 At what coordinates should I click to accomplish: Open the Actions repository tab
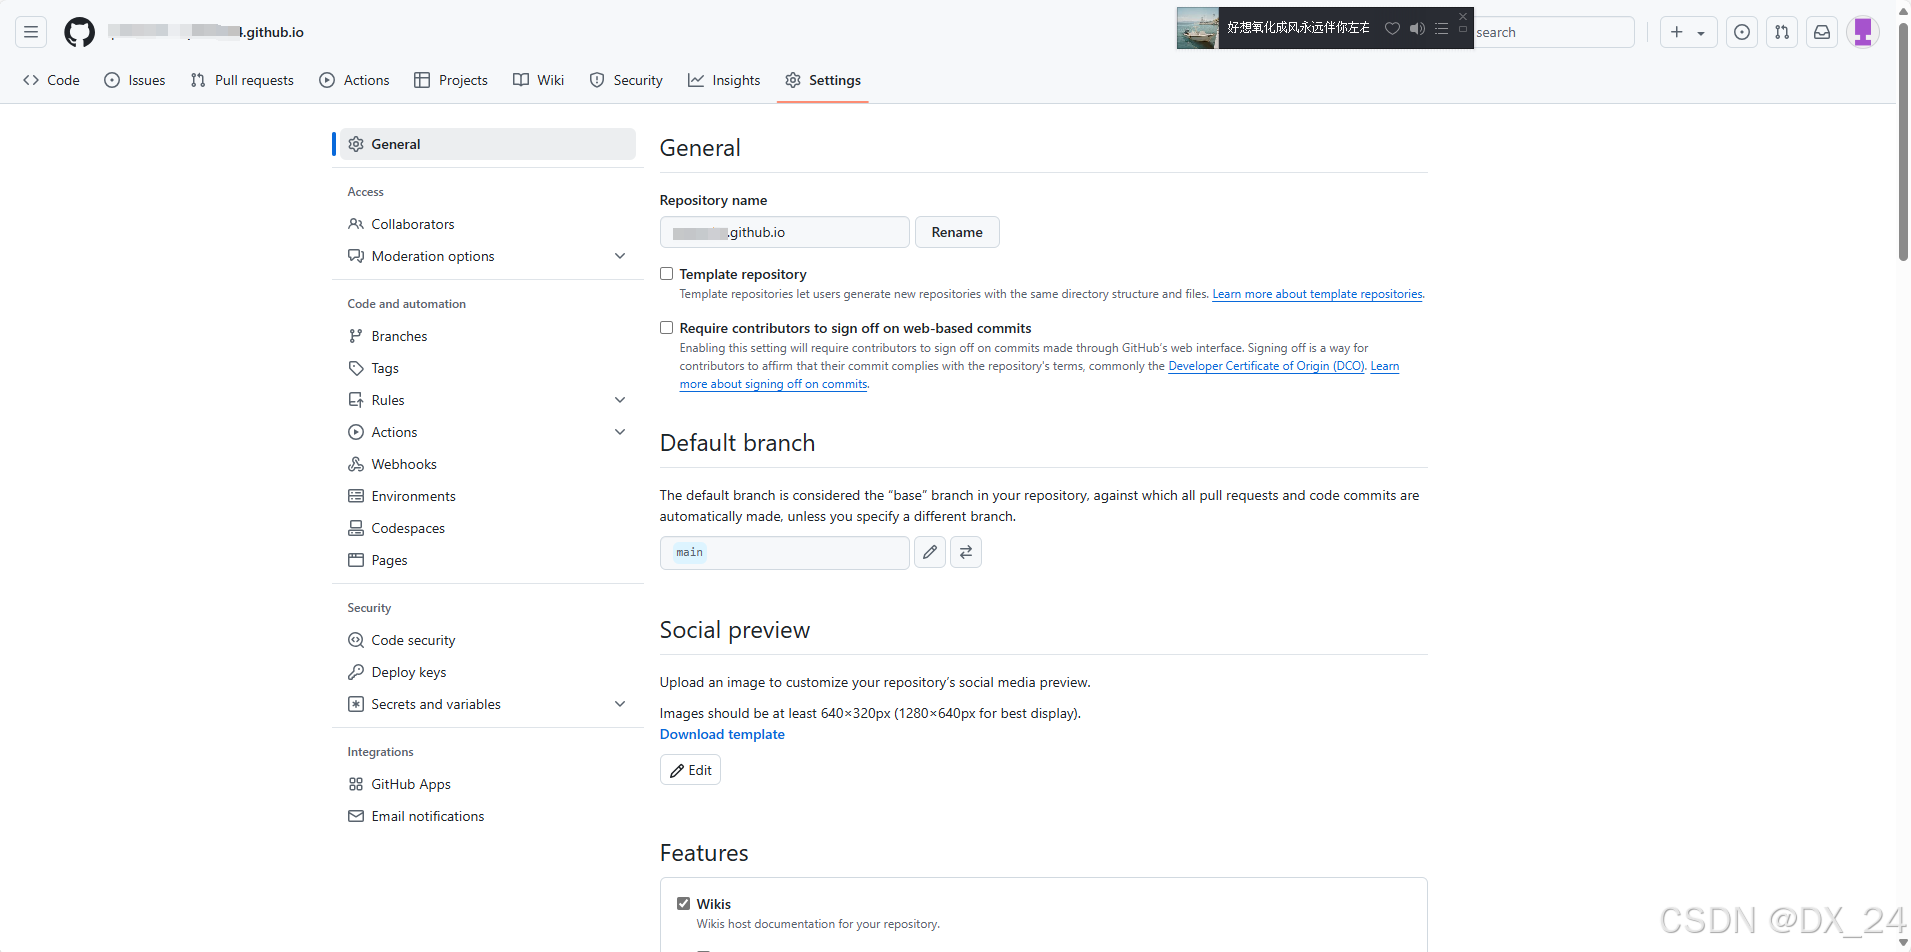tap(354, 80)
